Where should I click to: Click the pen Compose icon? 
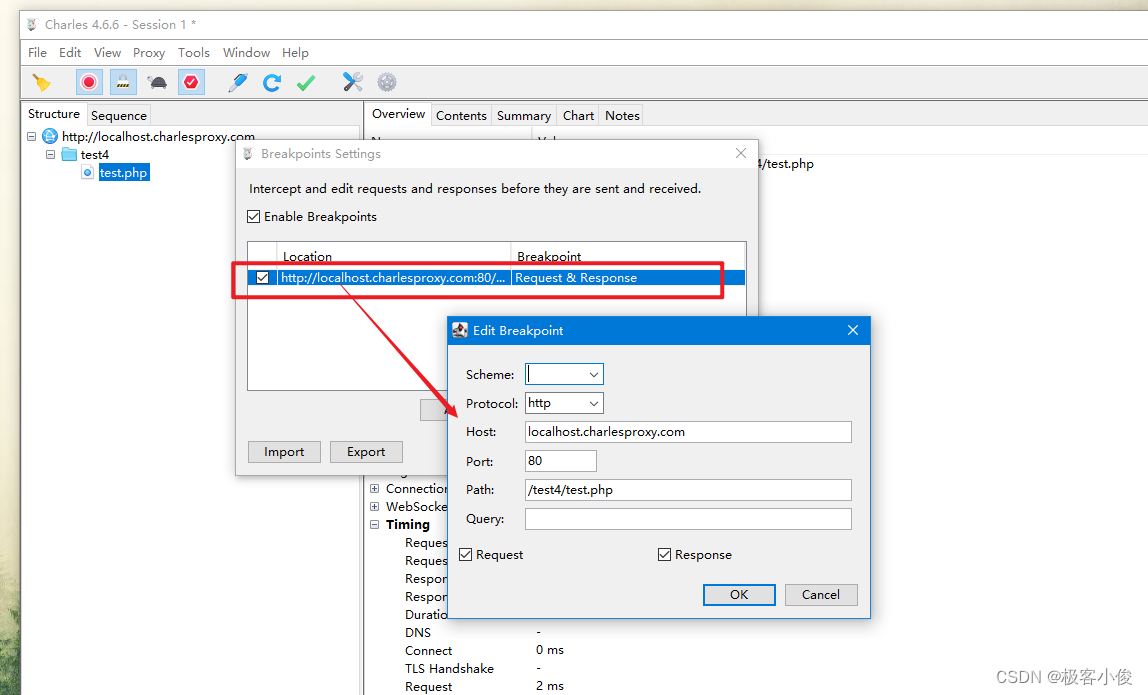[237, 83]
